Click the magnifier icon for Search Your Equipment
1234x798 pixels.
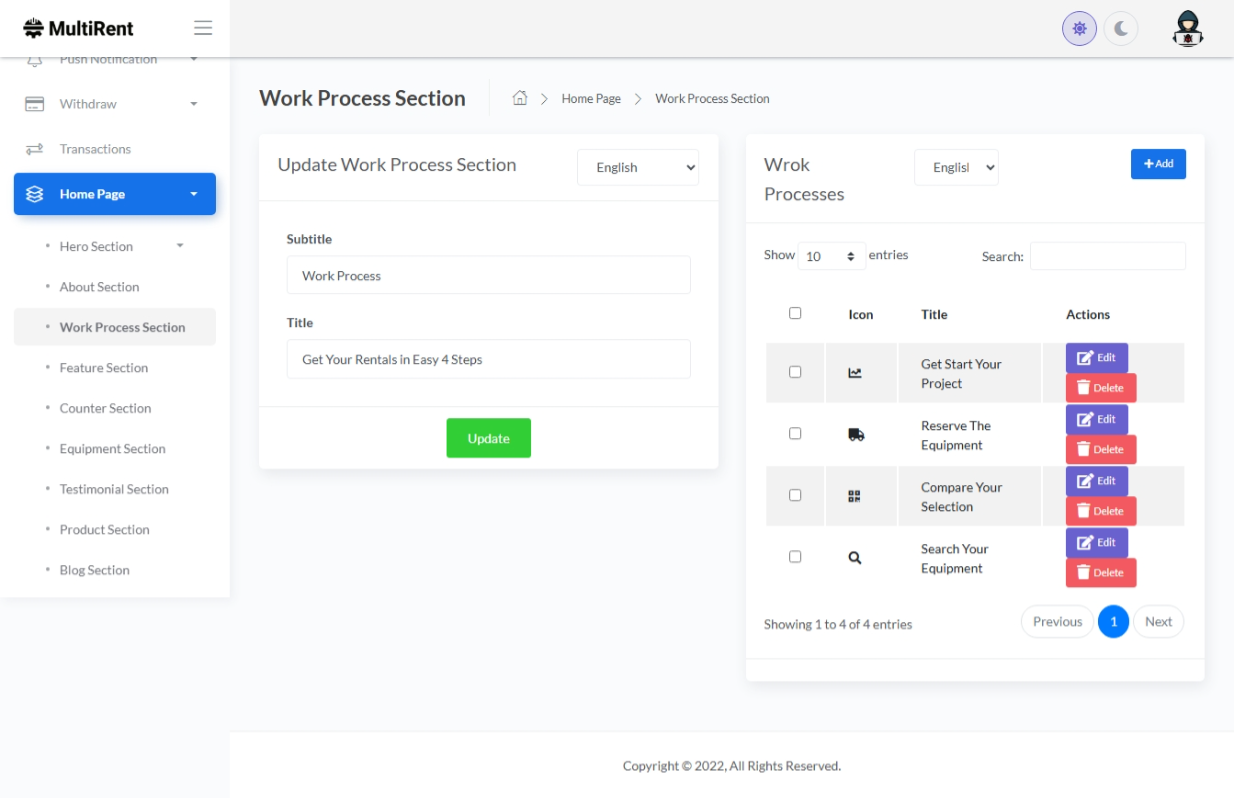coord(855,558)
